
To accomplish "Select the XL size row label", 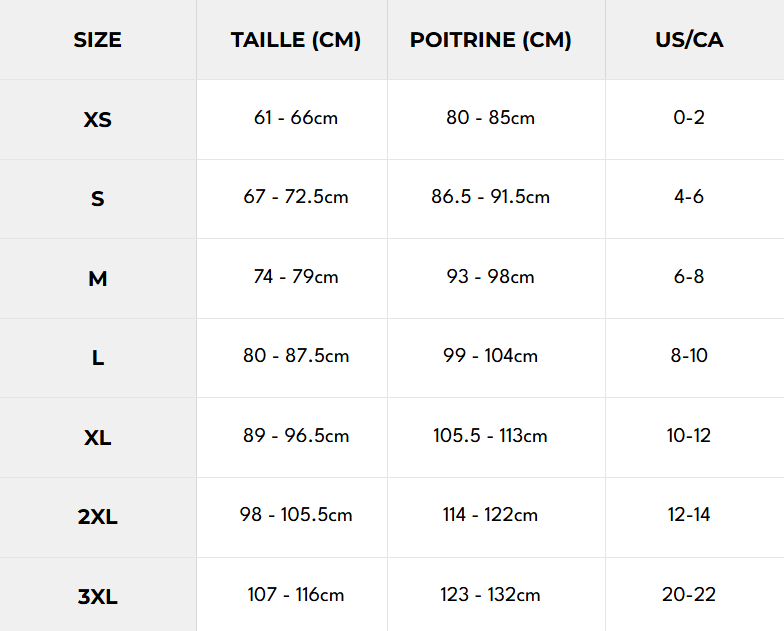I will coord(97,438).
